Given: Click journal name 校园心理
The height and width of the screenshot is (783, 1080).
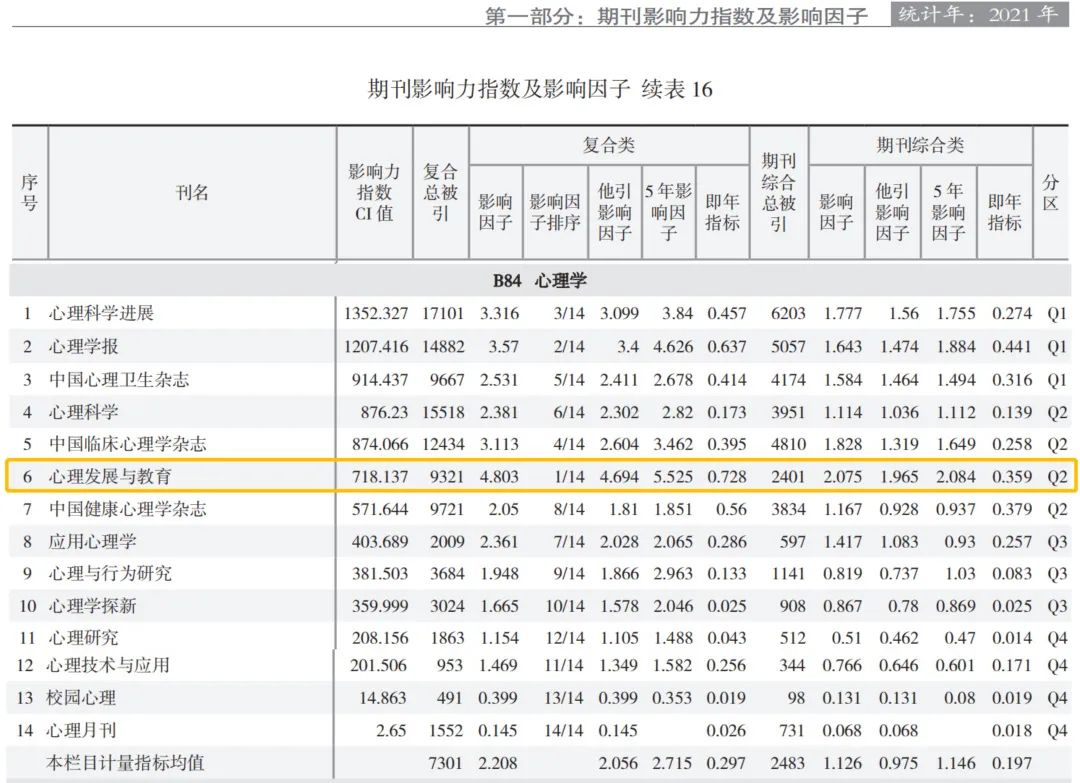Looking at the screenshot, I should (84, 698).
